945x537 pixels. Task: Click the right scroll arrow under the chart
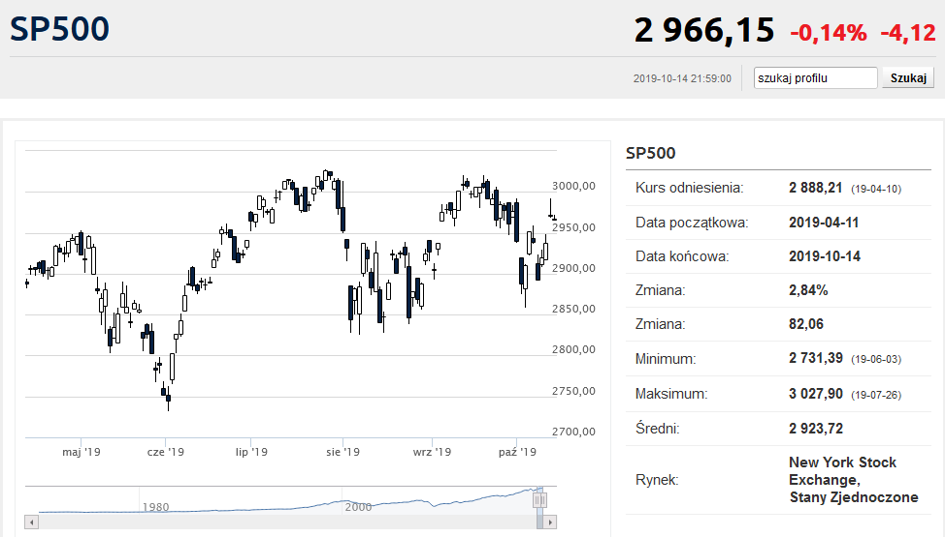pos(550,522)
